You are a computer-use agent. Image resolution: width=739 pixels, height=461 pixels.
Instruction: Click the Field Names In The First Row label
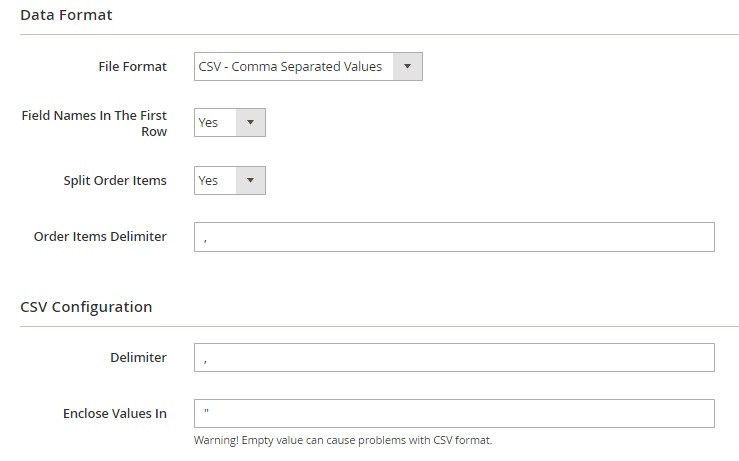coord(94,123)
